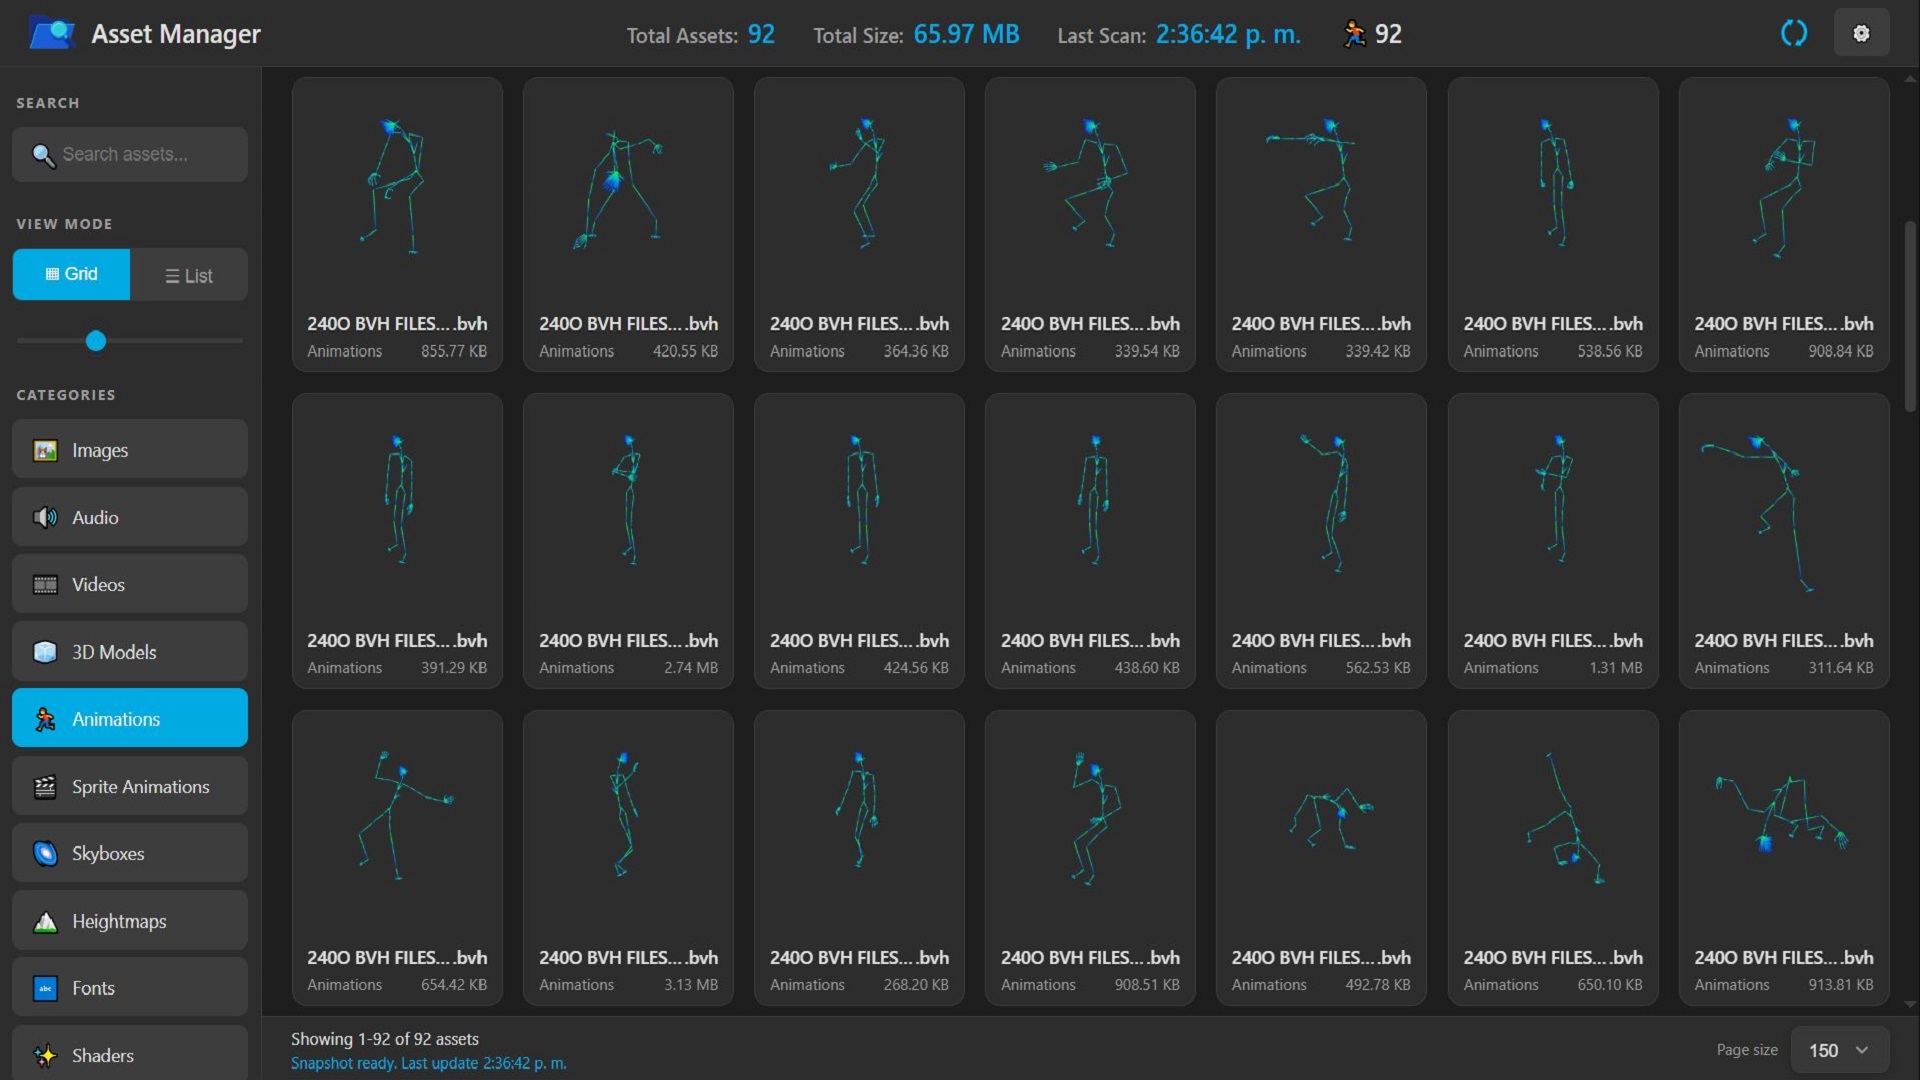Click the Asset Manager logo icon

pos(52,33)
